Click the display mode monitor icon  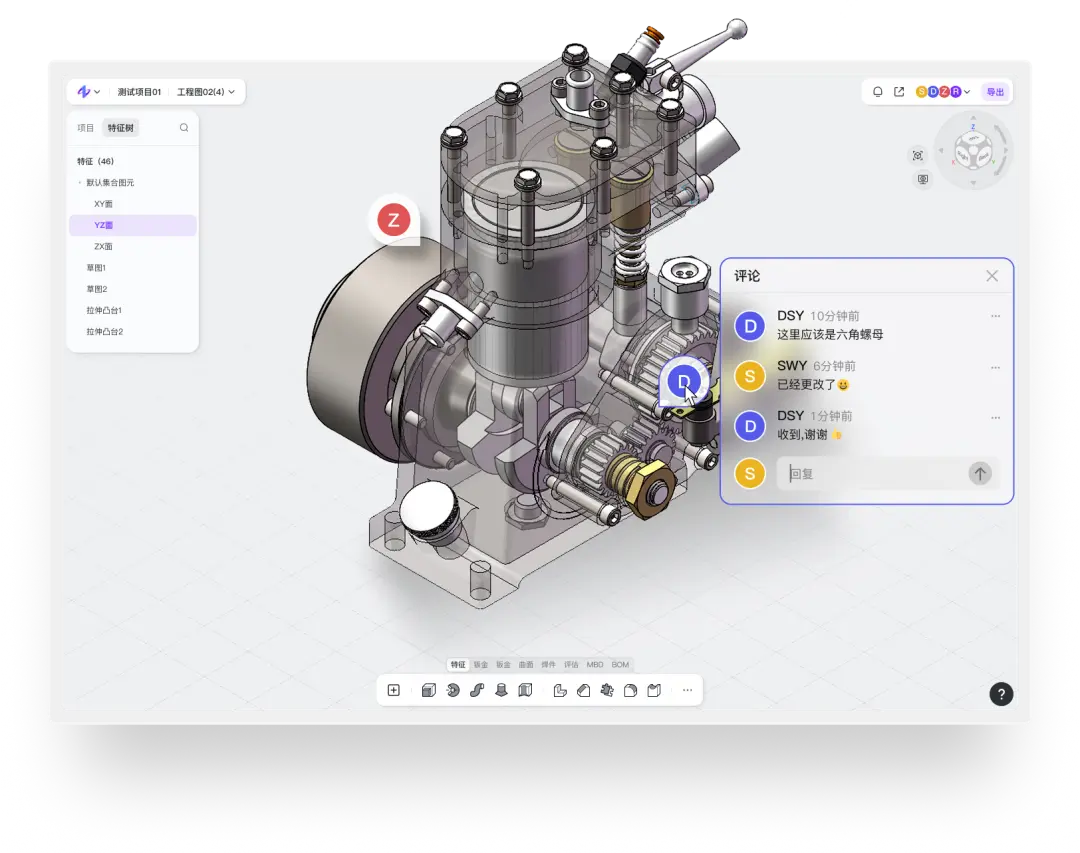(x=923, y=179)
